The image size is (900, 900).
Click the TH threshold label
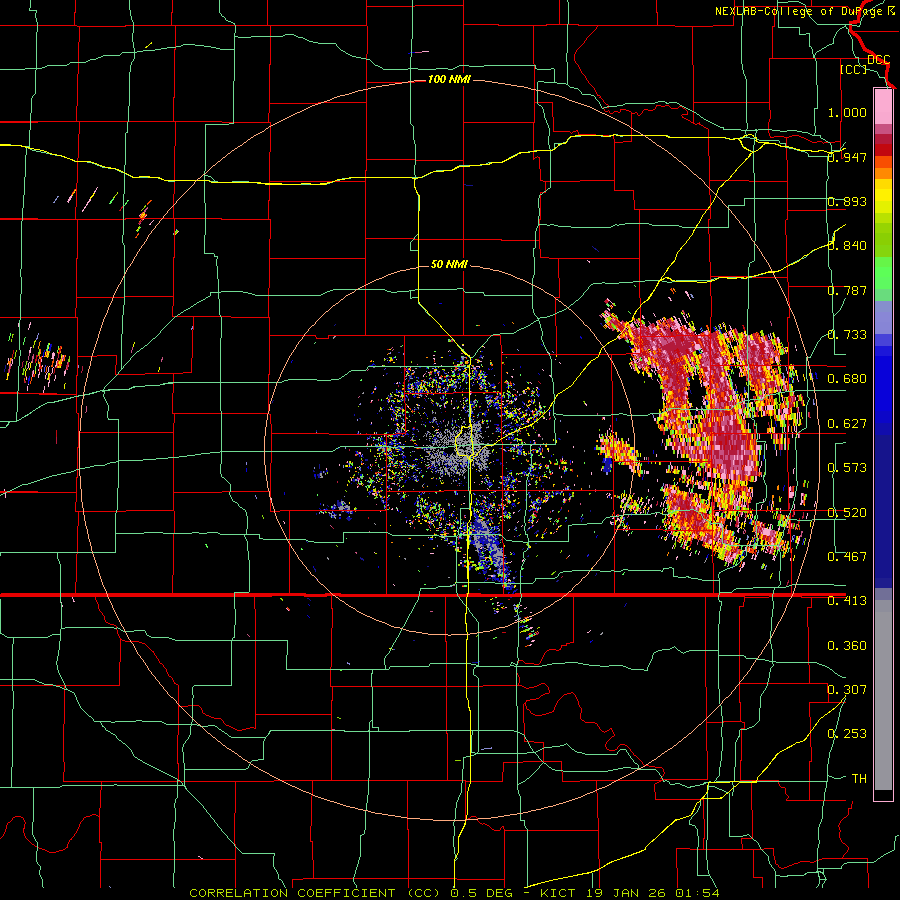click(x=859, y=779)
